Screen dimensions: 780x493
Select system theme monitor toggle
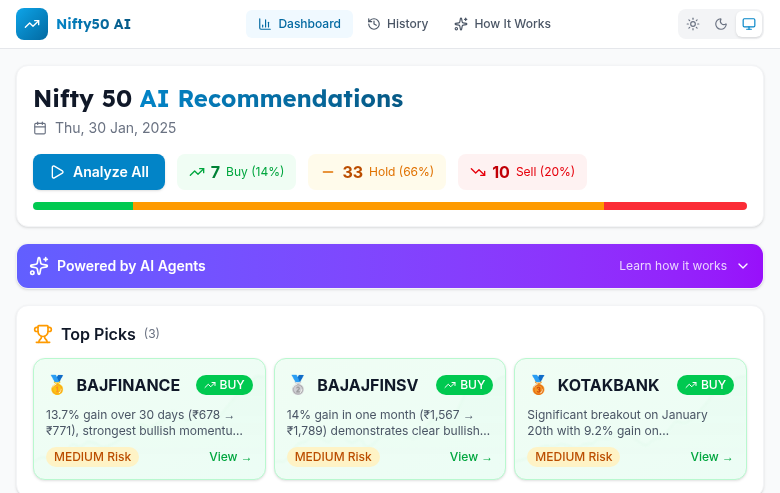(x=748, y=24)
